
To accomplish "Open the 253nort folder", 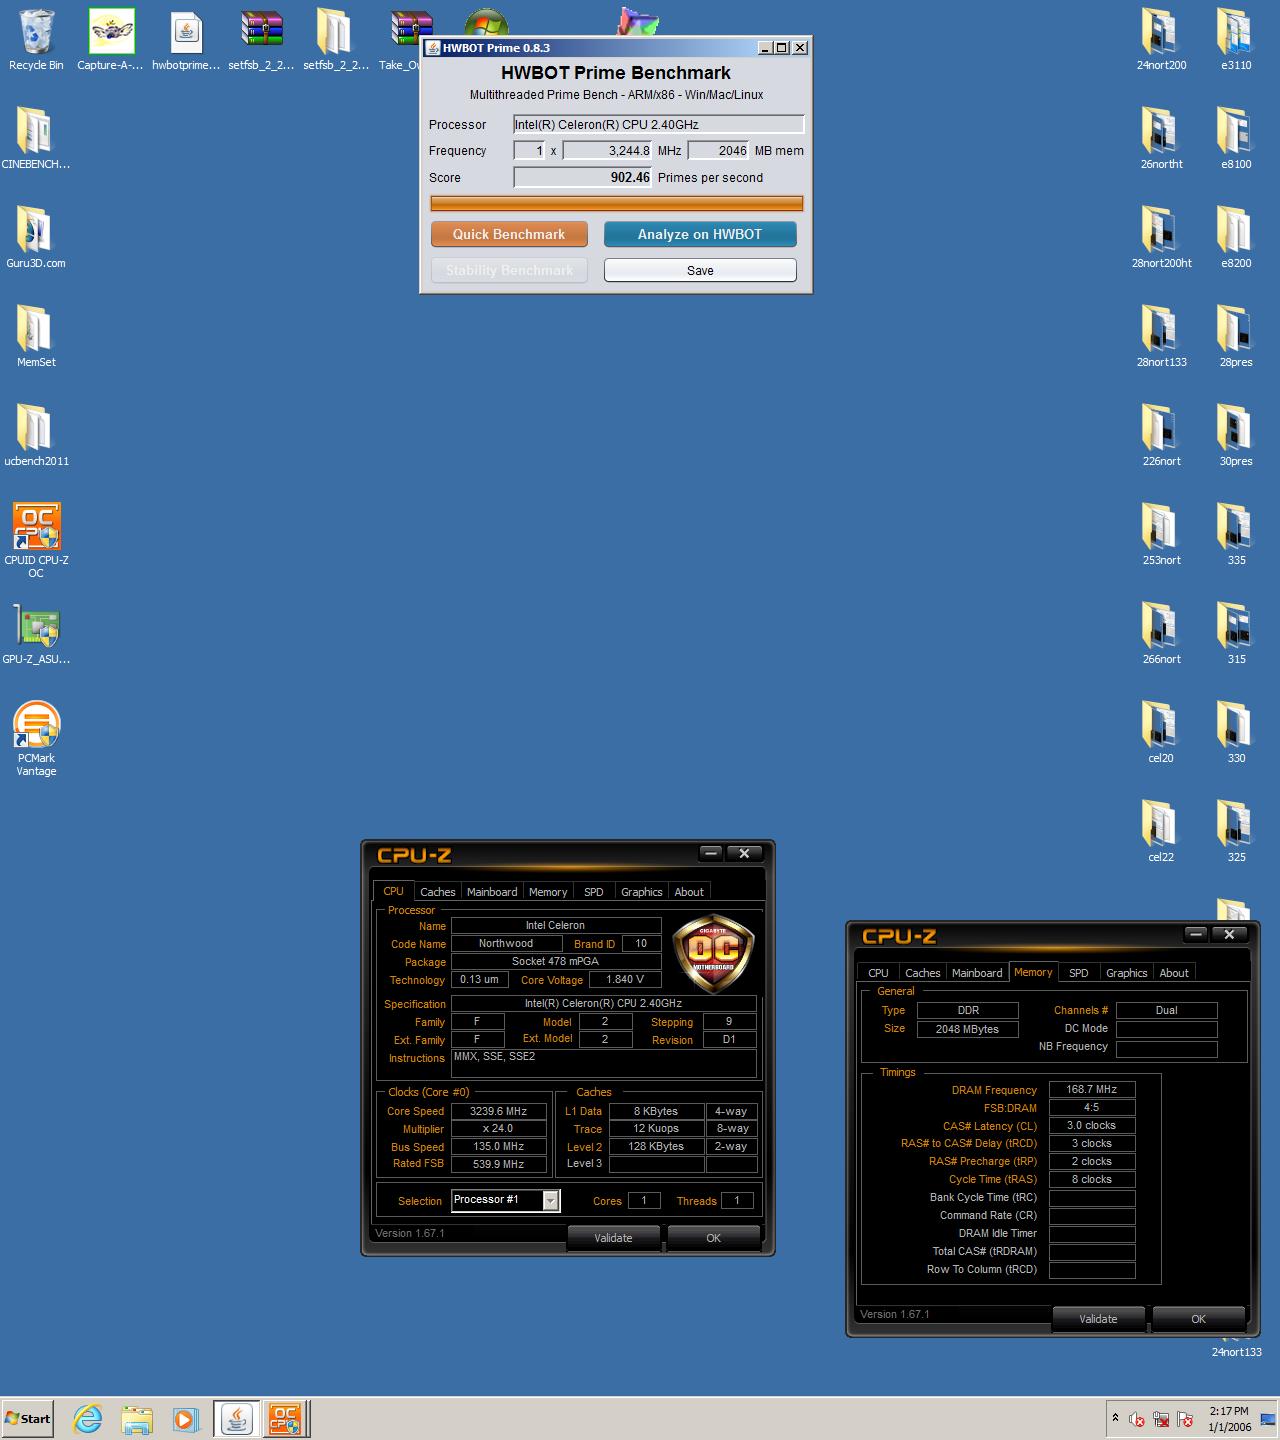I will pos(1161,535).
